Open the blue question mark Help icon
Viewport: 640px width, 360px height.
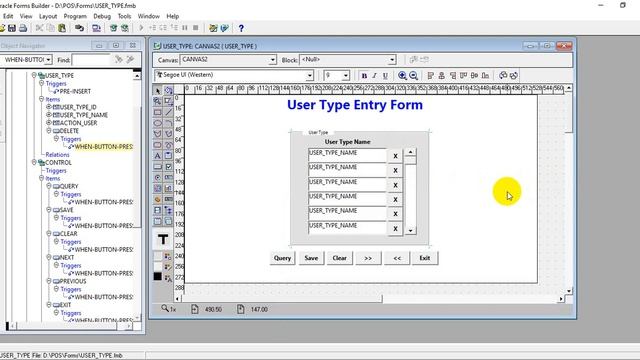click(x=241, y=28)
